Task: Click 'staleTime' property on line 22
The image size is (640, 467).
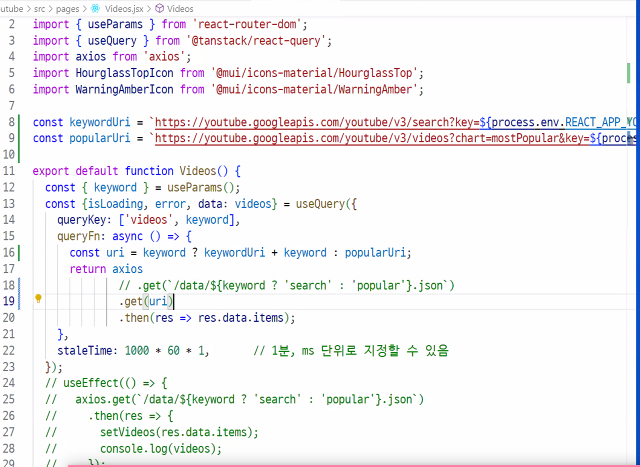Action: tap(84, 351)
